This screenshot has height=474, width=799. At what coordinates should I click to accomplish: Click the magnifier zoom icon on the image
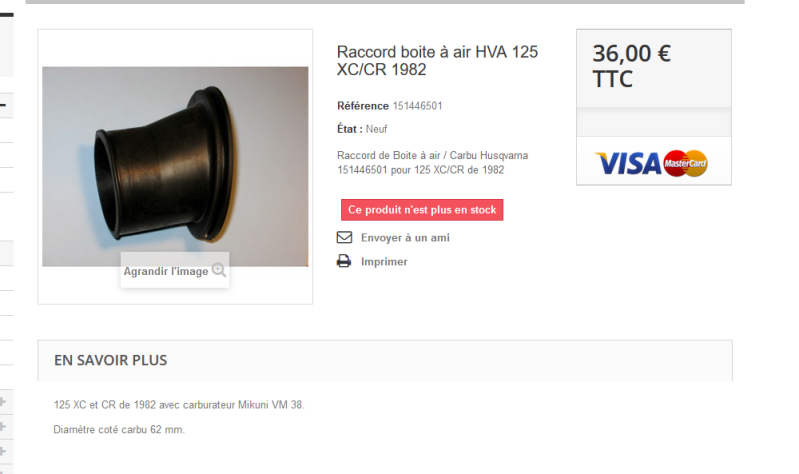click(219, 270)
